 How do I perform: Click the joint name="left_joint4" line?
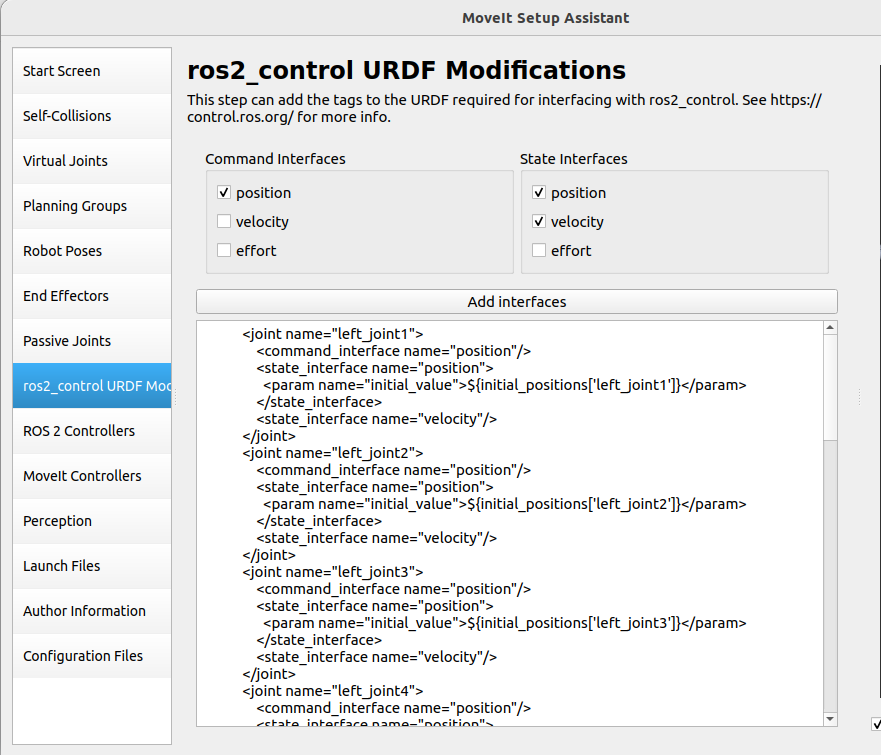(333, 691)
